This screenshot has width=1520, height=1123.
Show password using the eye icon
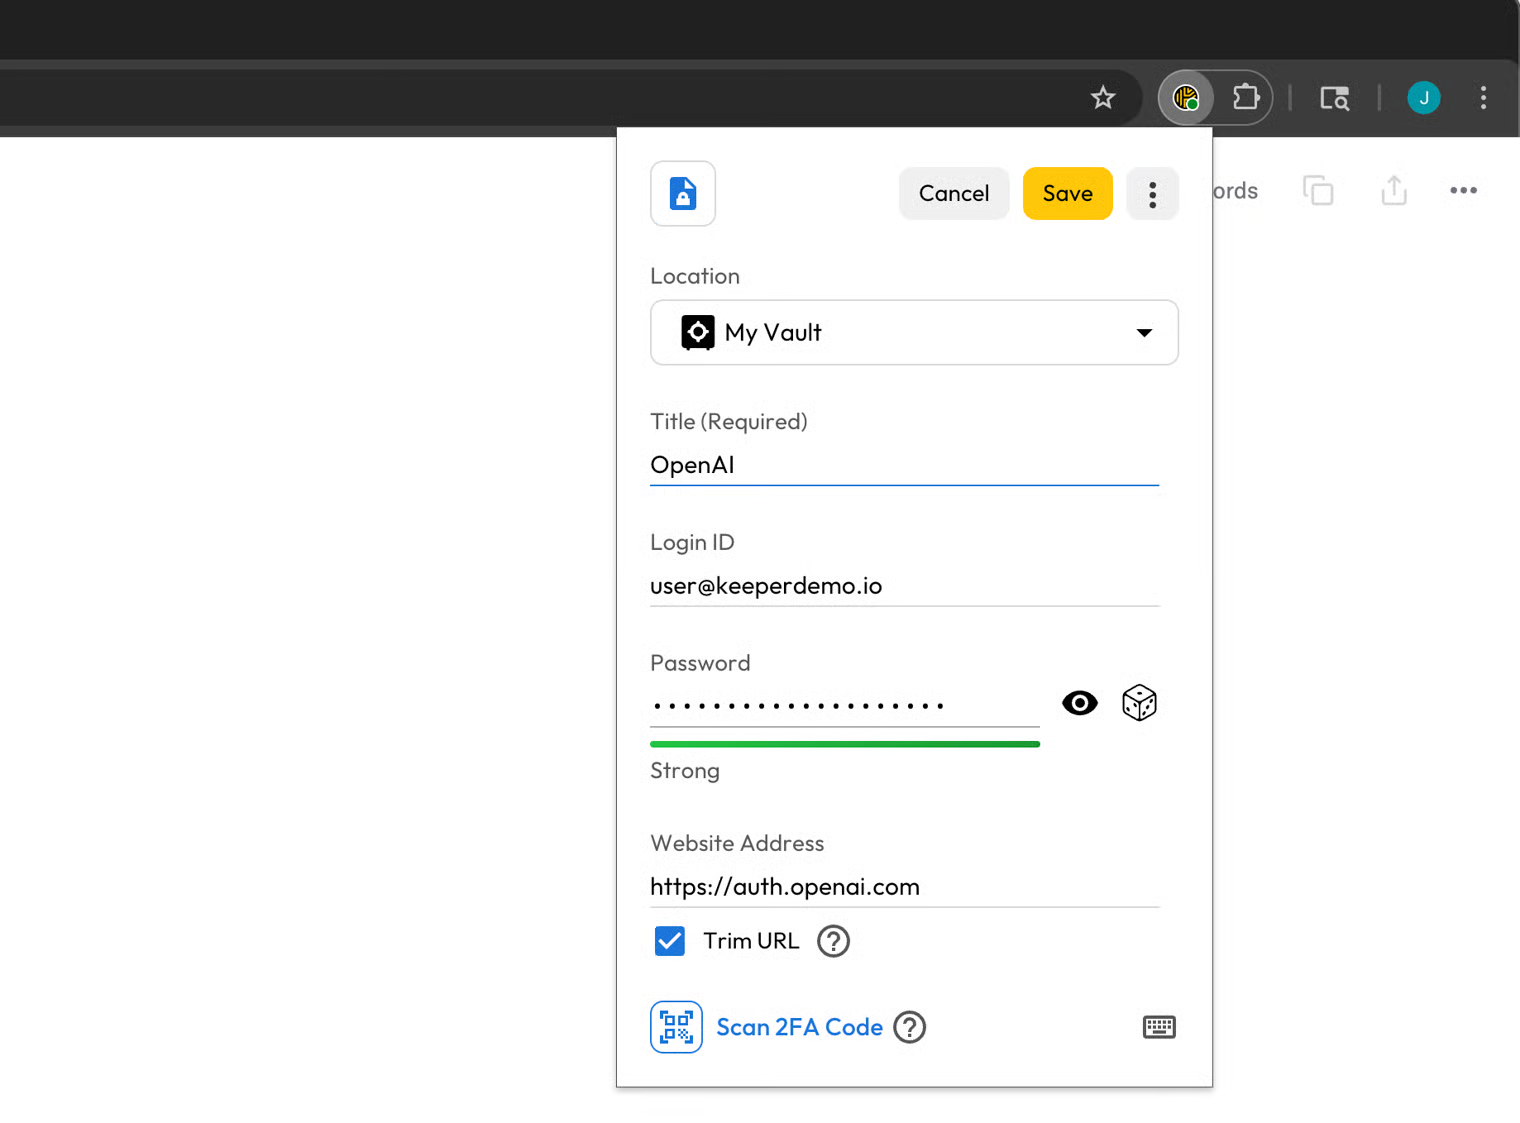coord(1079,703)
